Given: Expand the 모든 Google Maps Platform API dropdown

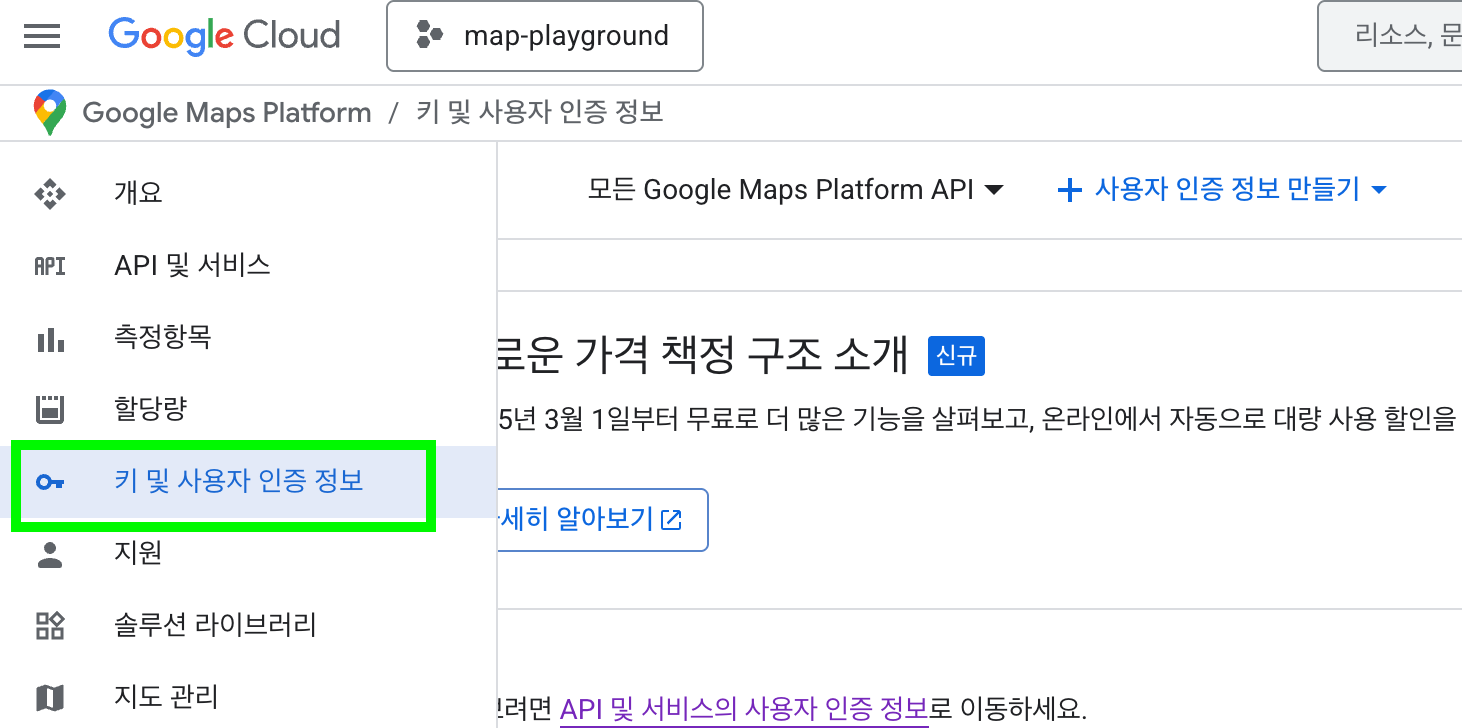Looking at the screenshot, I should tap(796, 190).
